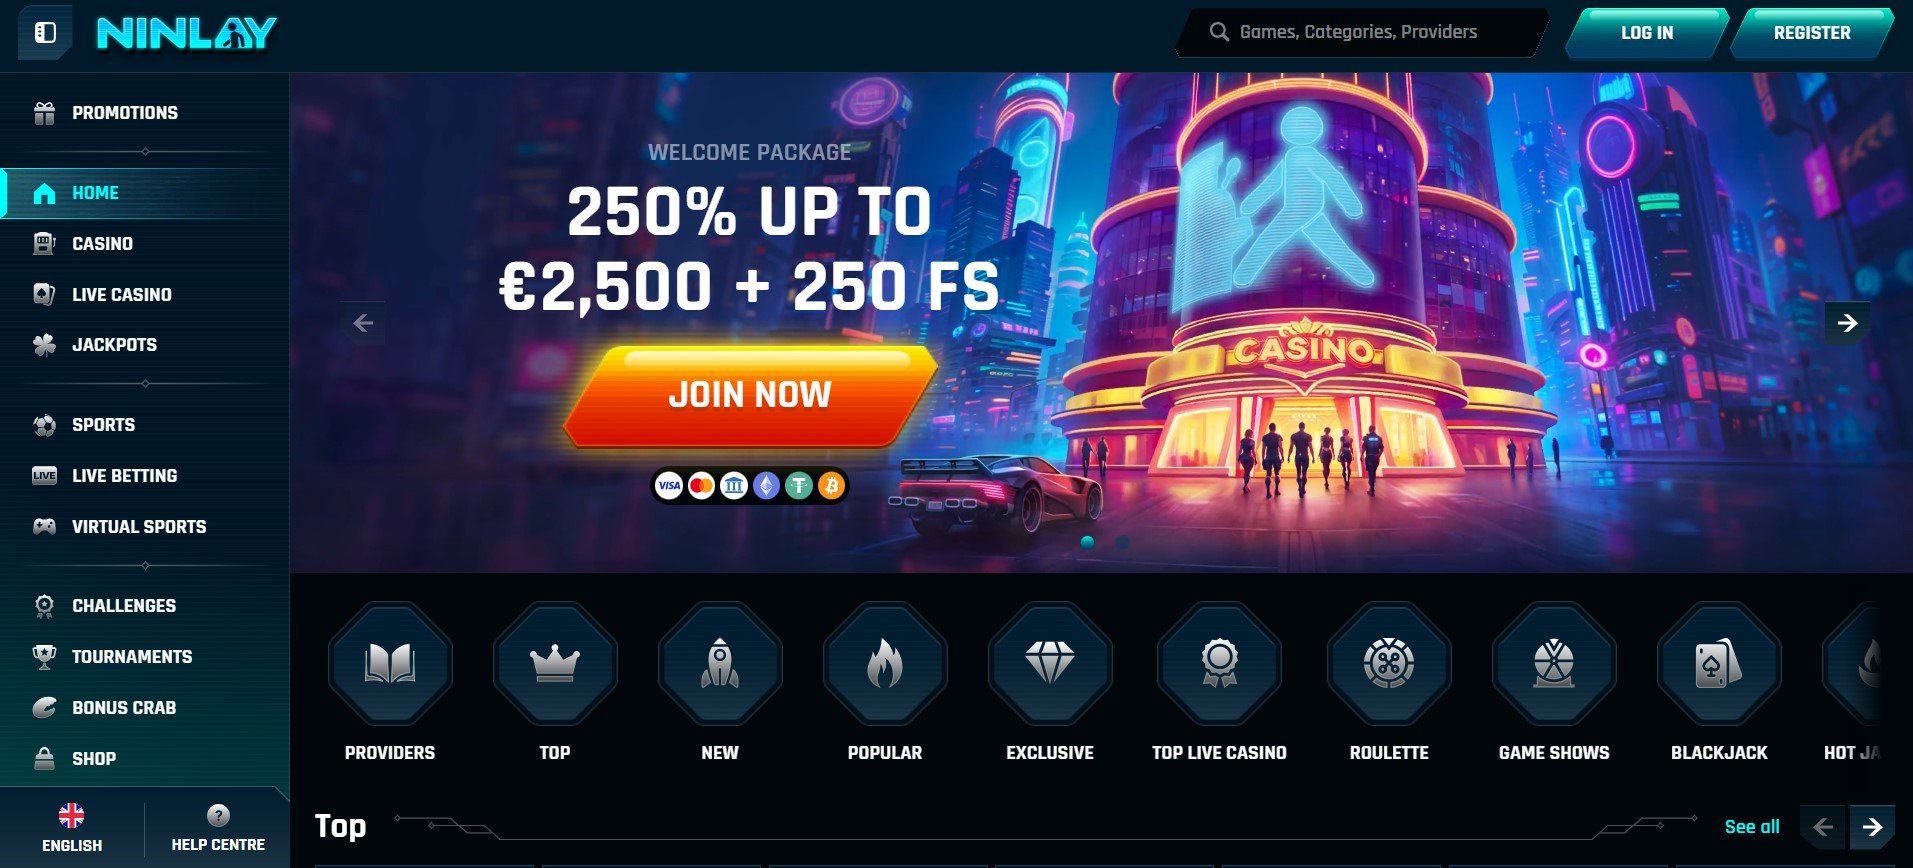Choose the Popular flame category icon
1913x868 pixels.
pos(885,664)
